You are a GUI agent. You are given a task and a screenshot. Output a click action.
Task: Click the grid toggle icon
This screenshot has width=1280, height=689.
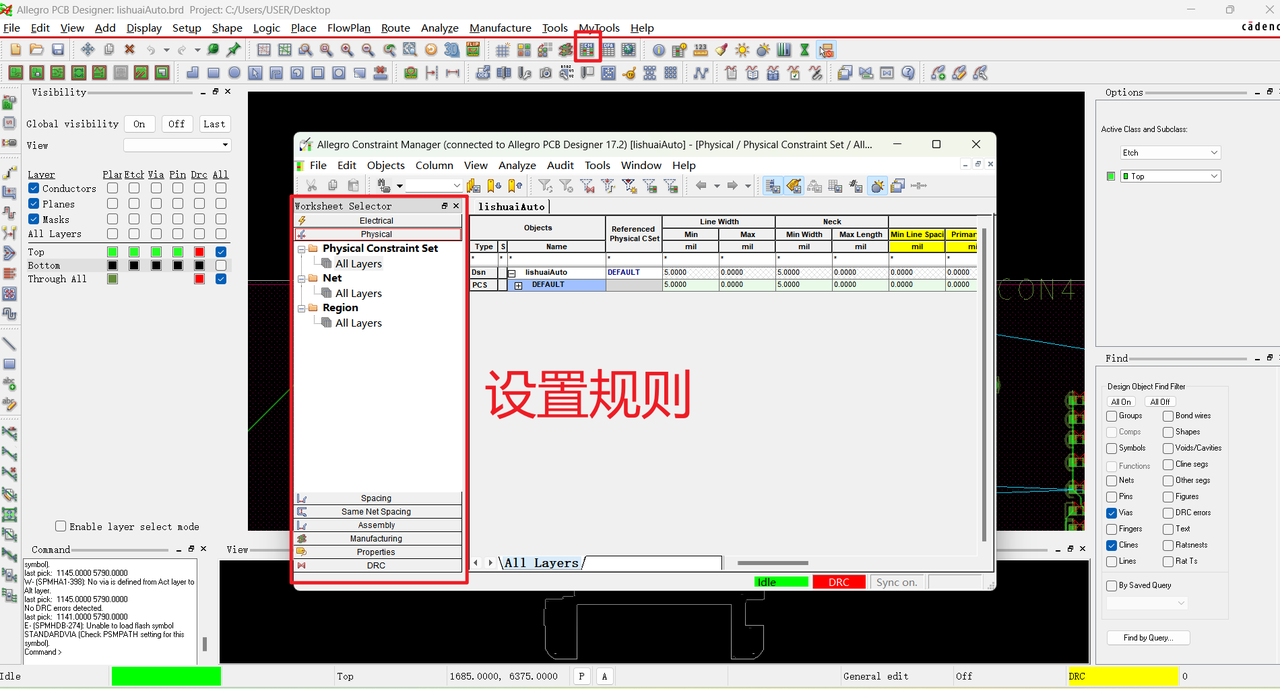(502, 49)
